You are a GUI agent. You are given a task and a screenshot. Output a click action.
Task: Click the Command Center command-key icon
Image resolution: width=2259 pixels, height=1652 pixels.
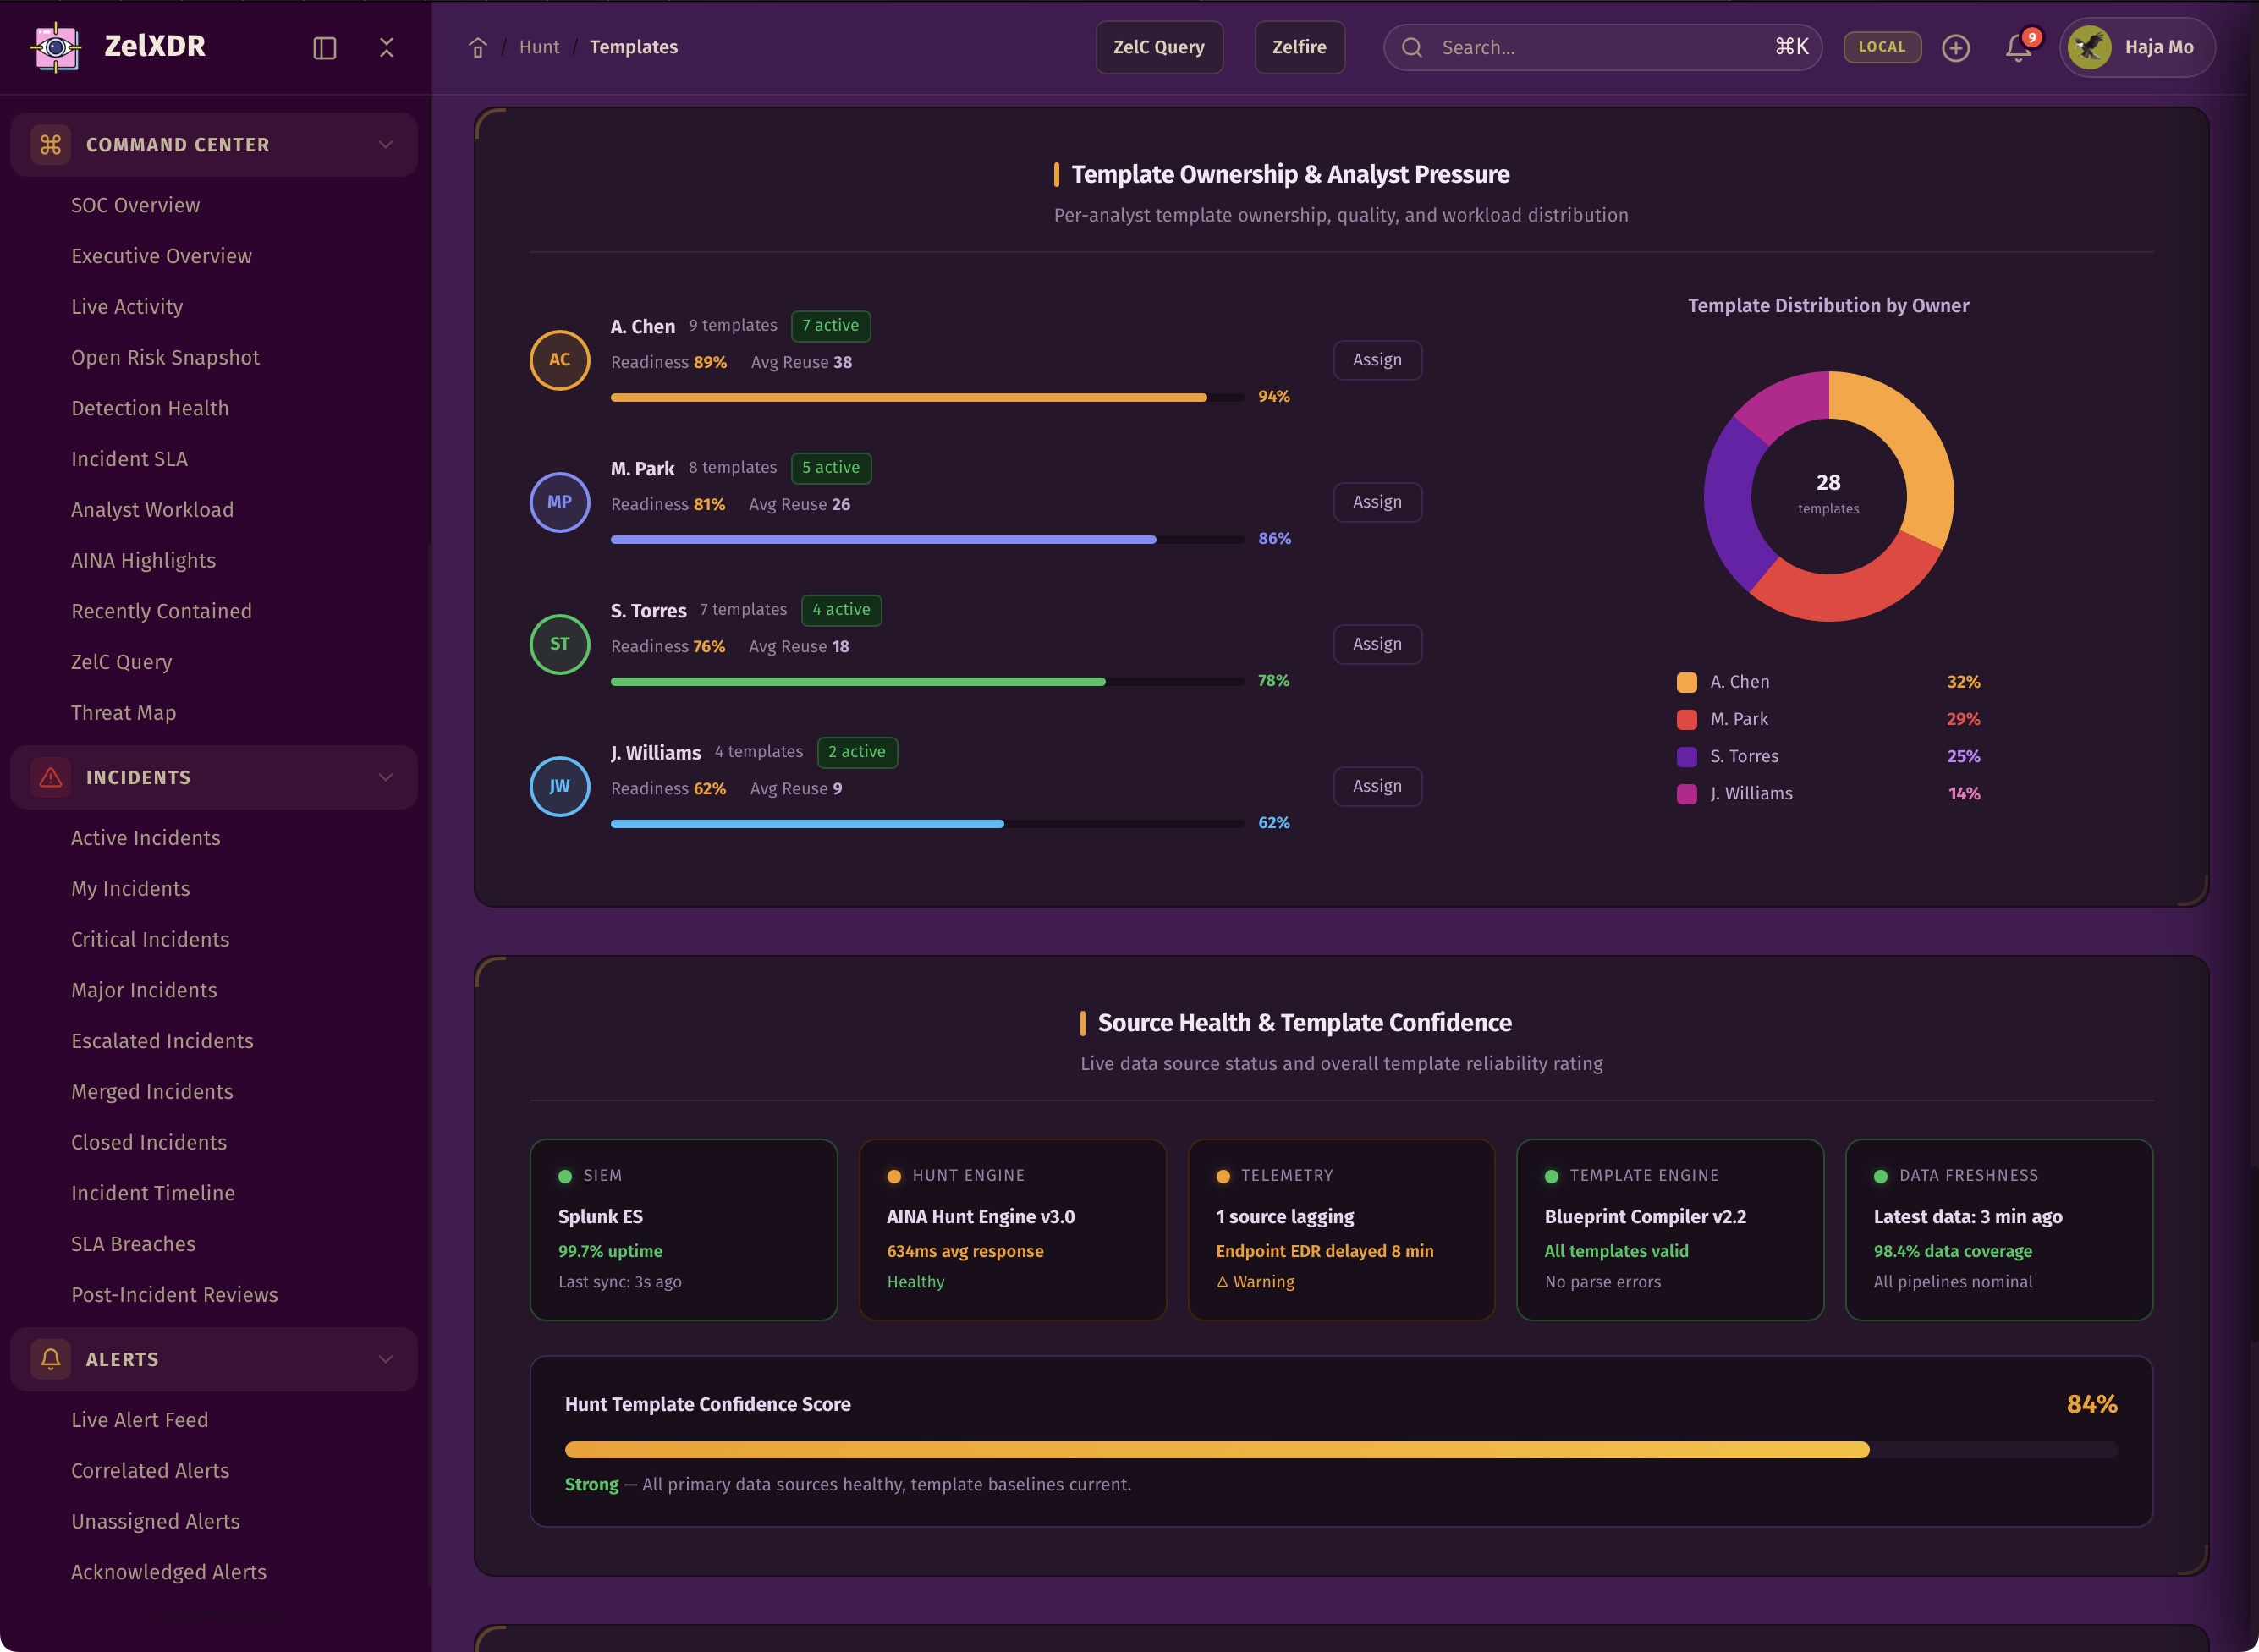[51, 145]
